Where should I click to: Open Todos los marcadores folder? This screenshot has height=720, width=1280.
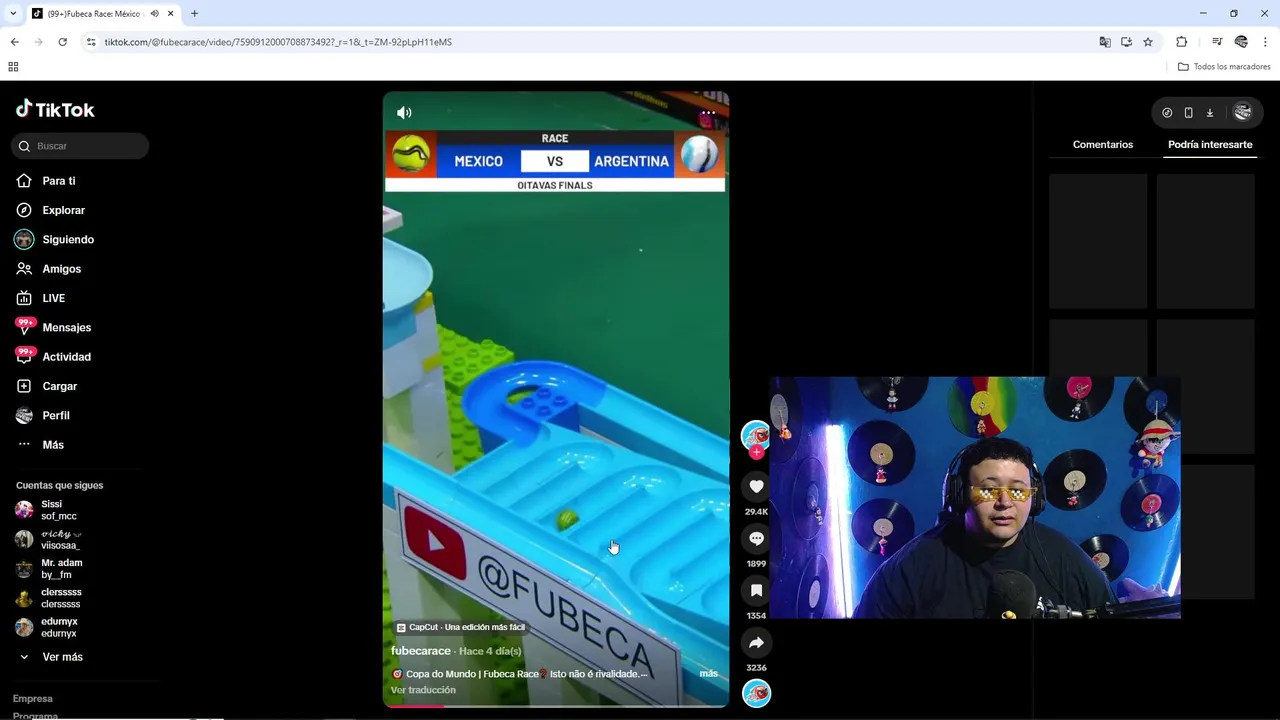click(1224, 67)
